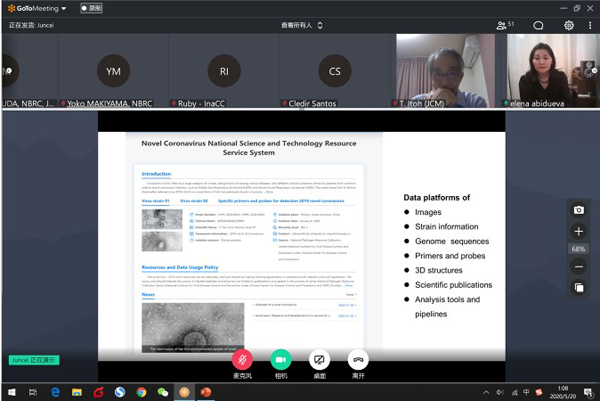This screenshot has width=600, height=401.
Task: Open the attendees list showing 51
Action: tap(505, 25)
